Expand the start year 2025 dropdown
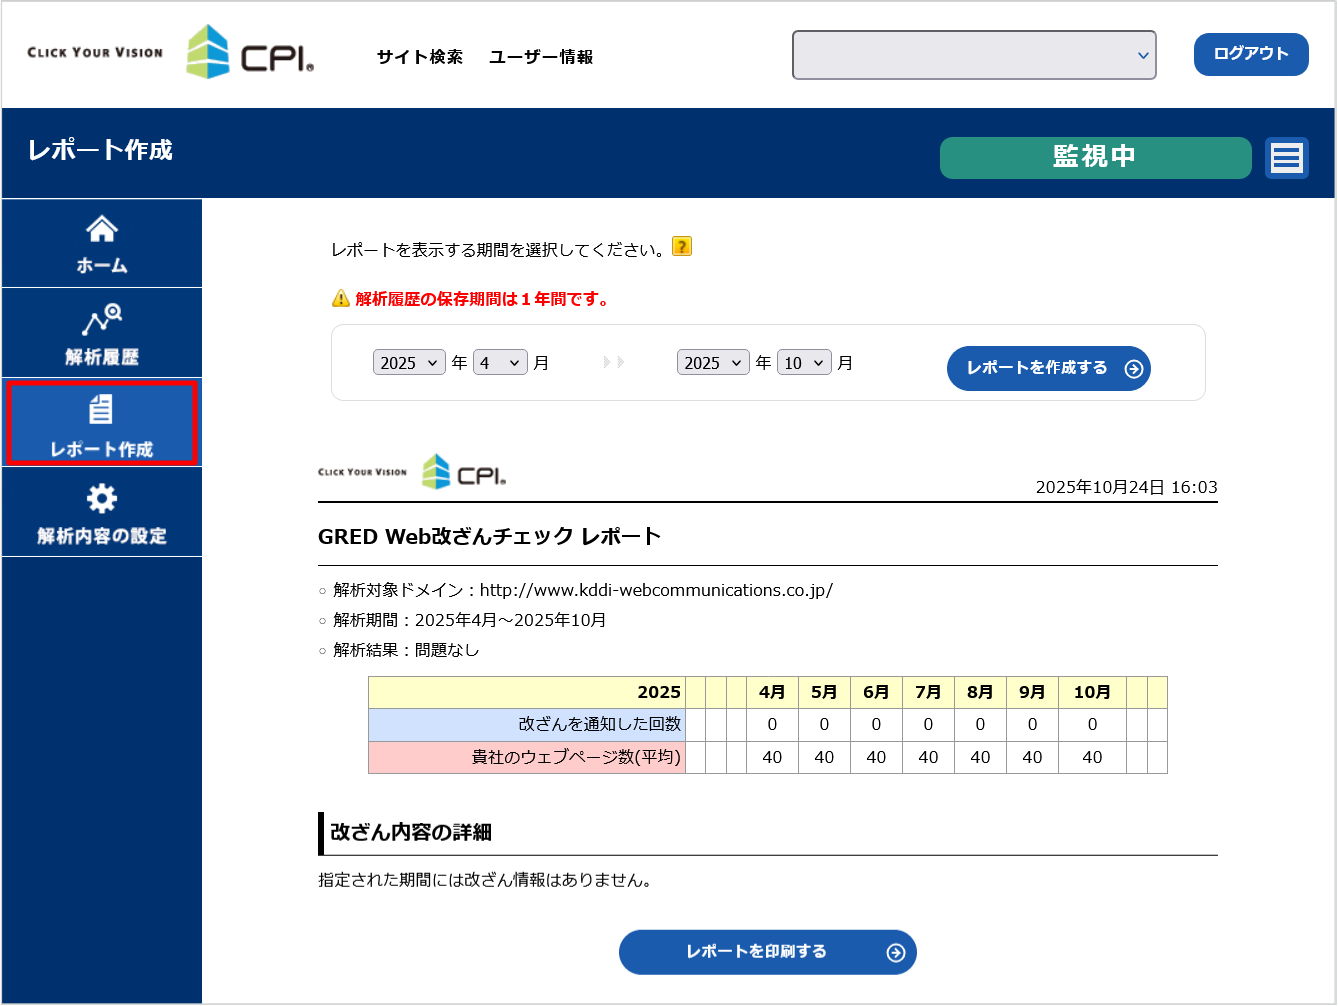 pyautogui.click(x=409, y=363)
